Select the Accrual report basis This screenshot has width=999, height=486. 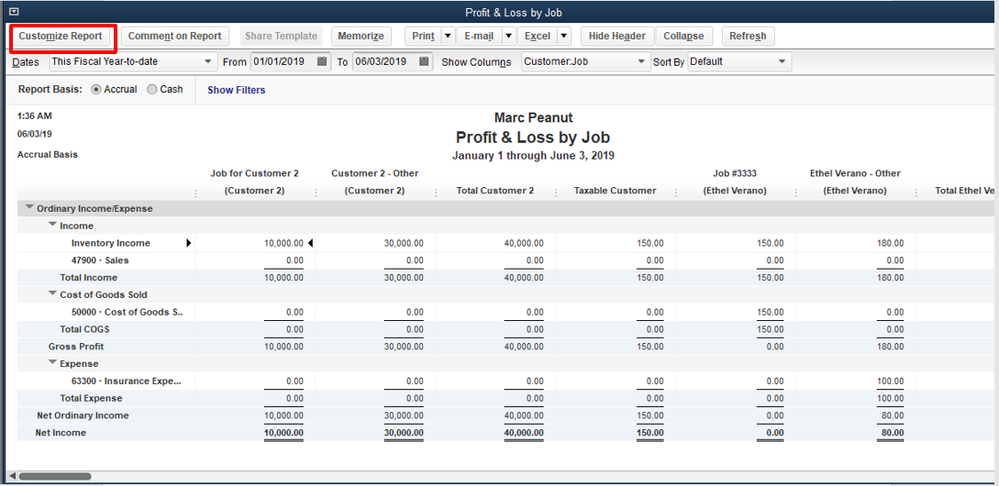97,90
